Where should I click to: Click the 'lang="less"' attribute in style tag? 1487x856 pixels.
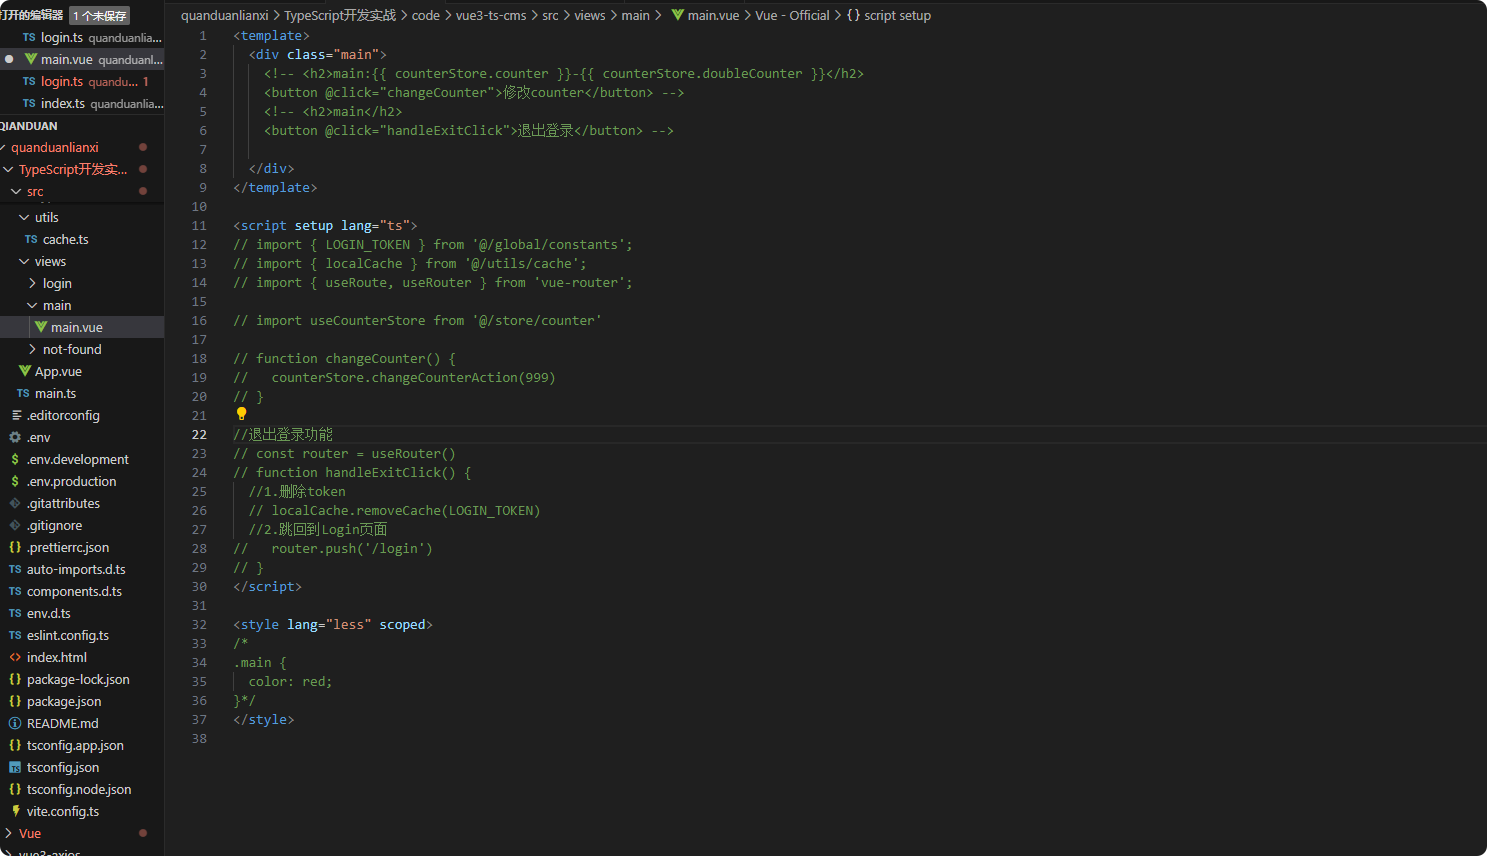(329, 624)
